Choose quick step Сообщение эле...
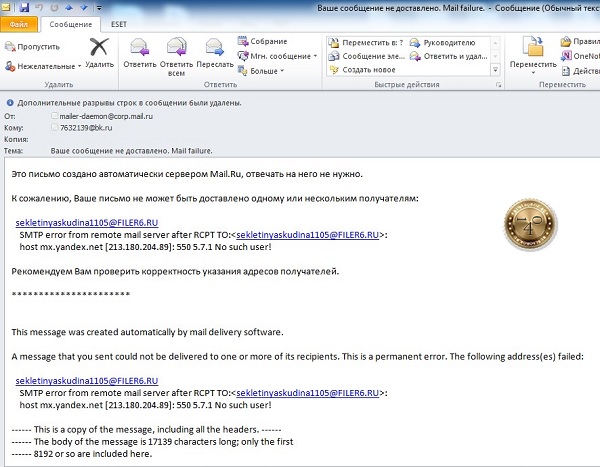This screenshot has width=600, height=467. (367, 56)
